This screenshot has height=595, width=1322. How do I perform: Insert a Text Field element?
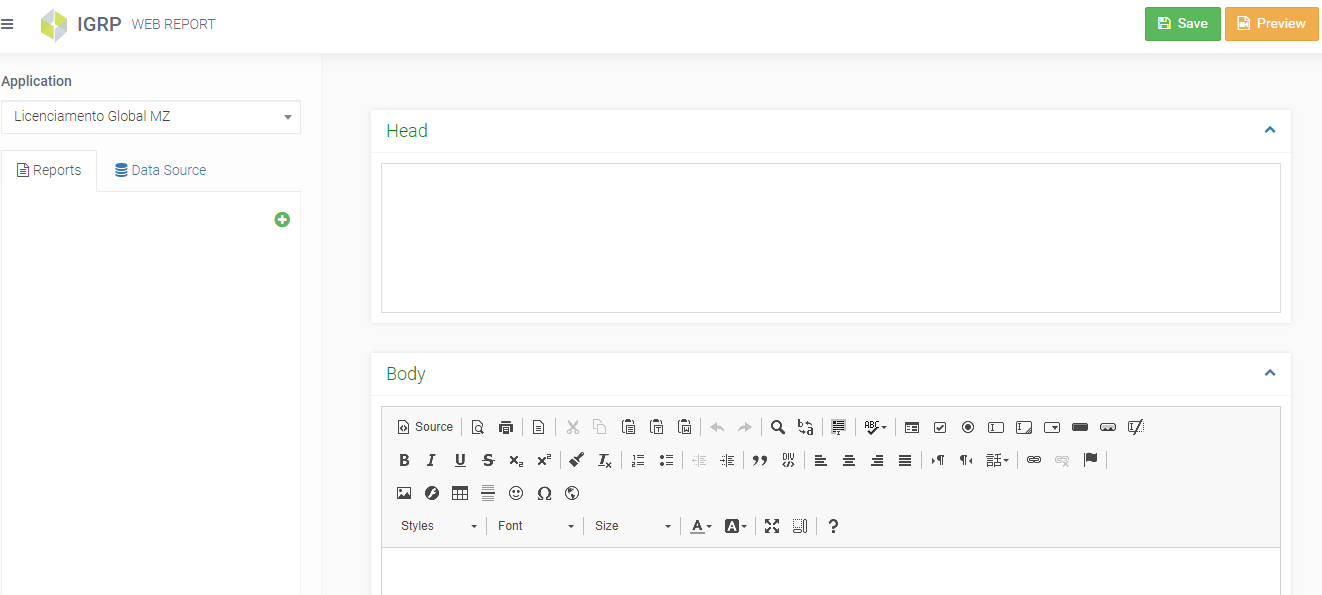(x=996, y=427)
